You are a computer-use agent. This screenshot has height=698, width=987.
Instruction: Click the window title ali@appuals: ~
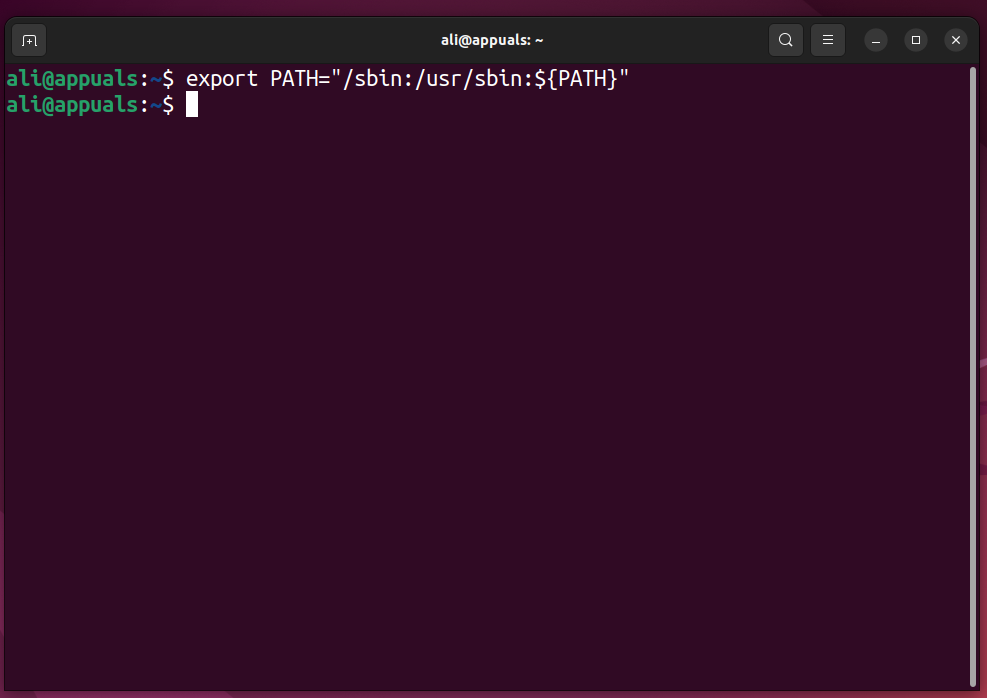click(x=492, y=40)
